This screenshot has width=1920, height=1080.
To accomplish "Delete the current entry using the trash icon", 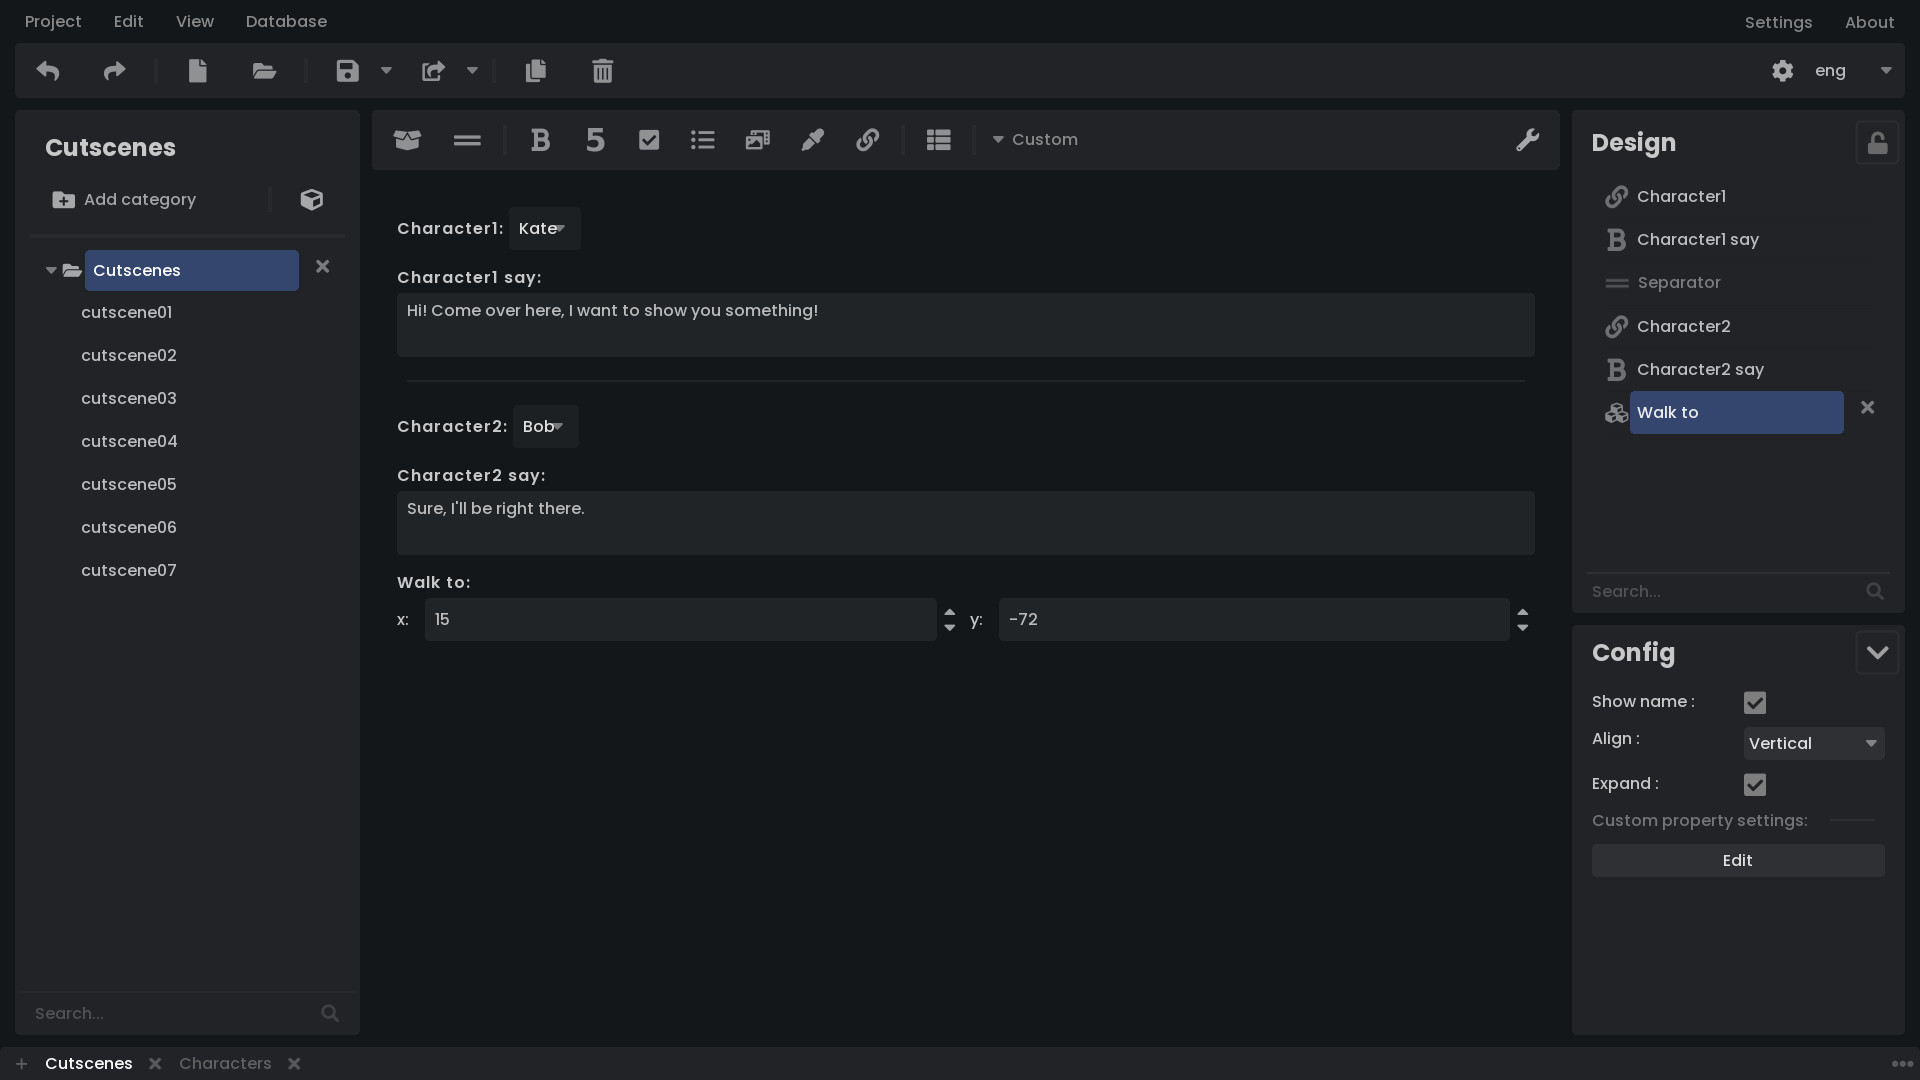I will point(602,70).
